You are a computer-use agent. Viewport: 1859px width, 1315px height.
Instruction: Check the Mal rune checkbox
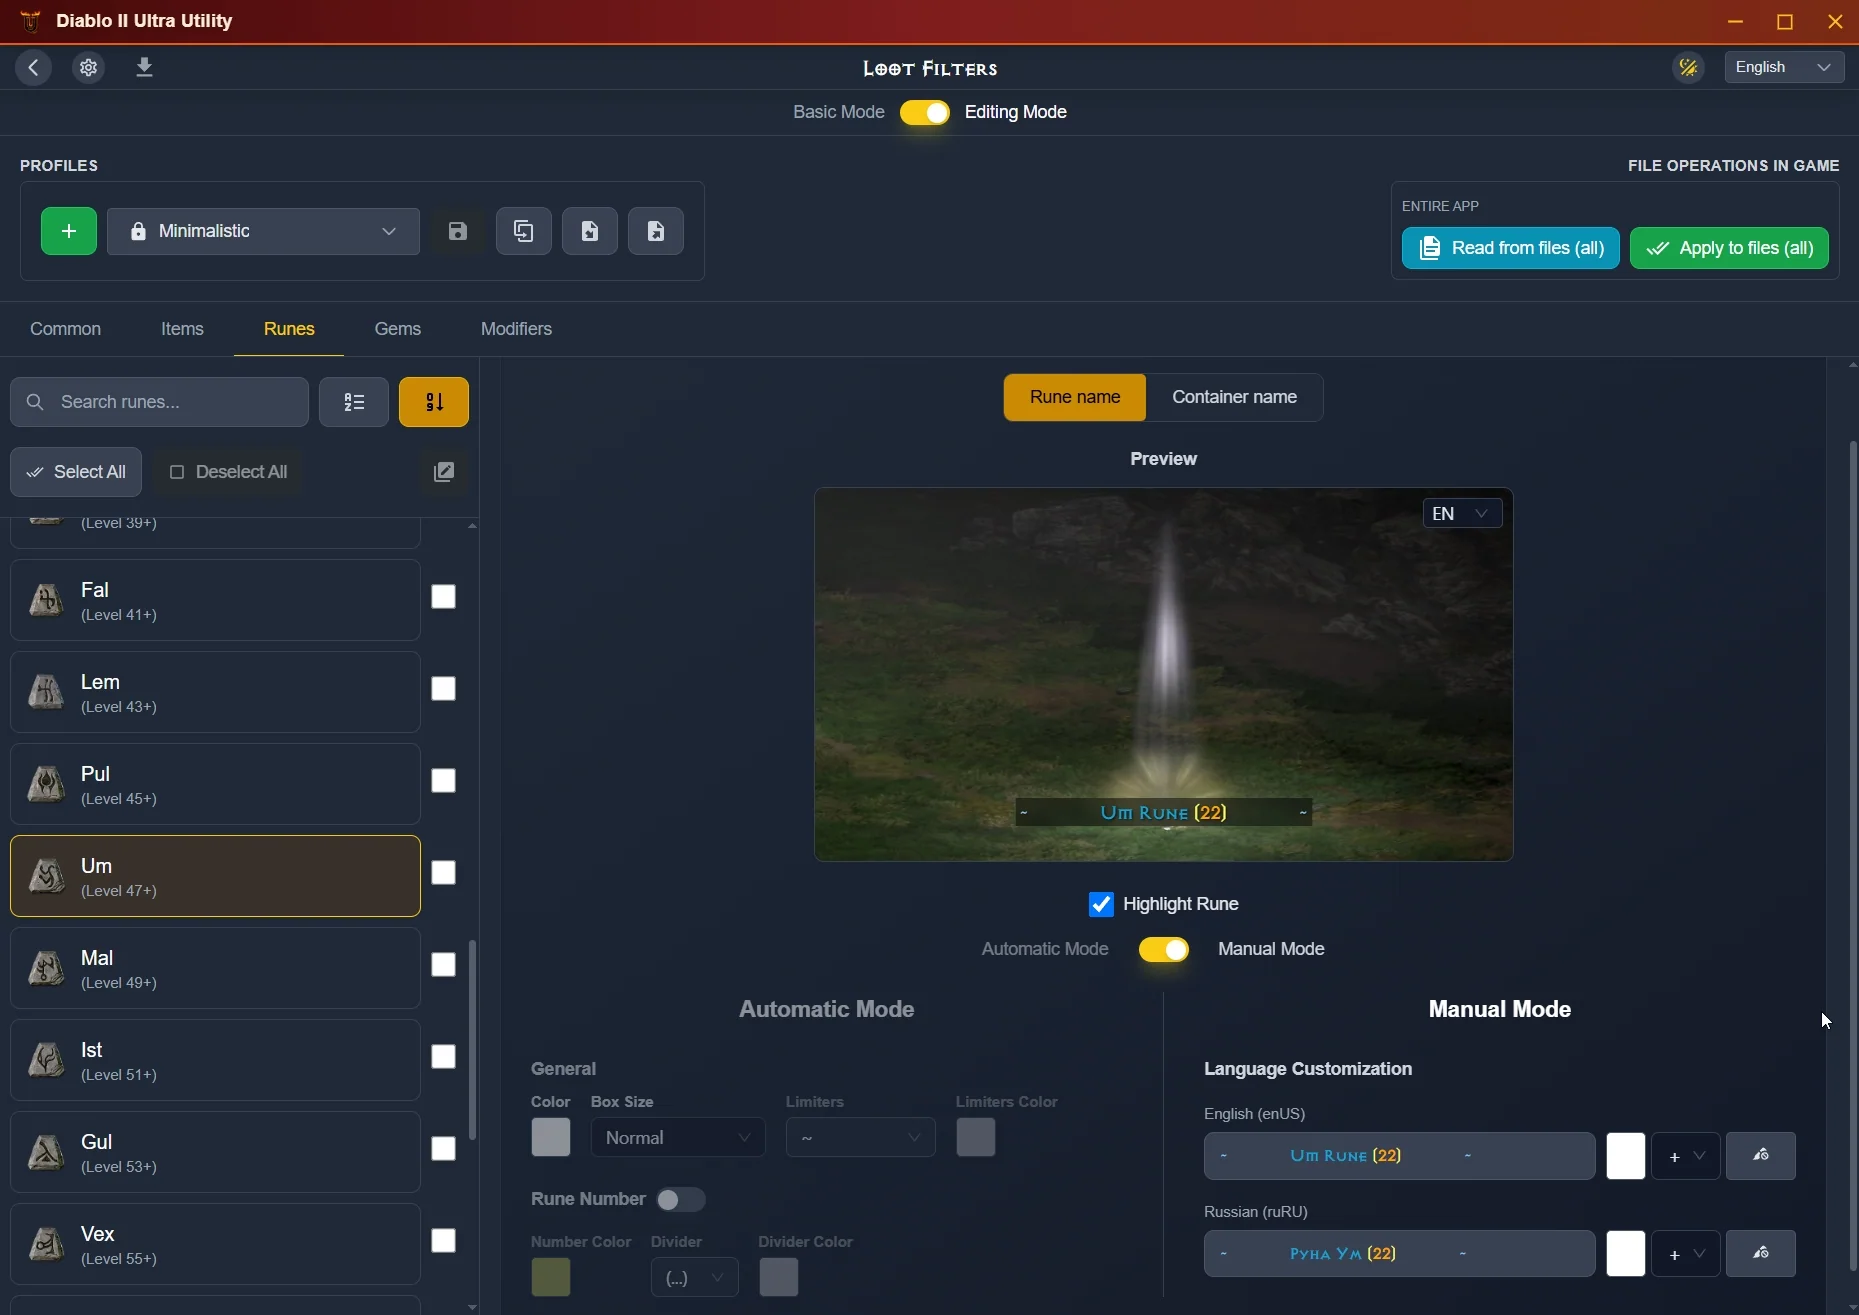coord(444,965)
